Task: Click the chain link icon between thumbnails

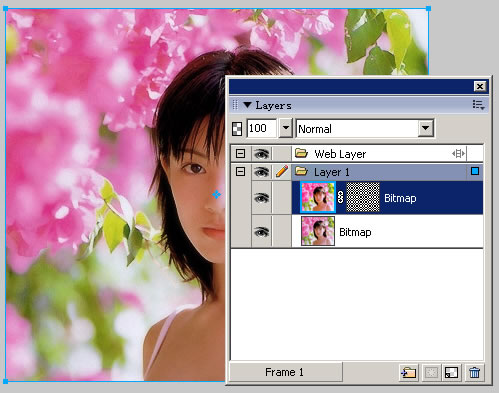Action: pyautogui.click(x=340, y=197)
